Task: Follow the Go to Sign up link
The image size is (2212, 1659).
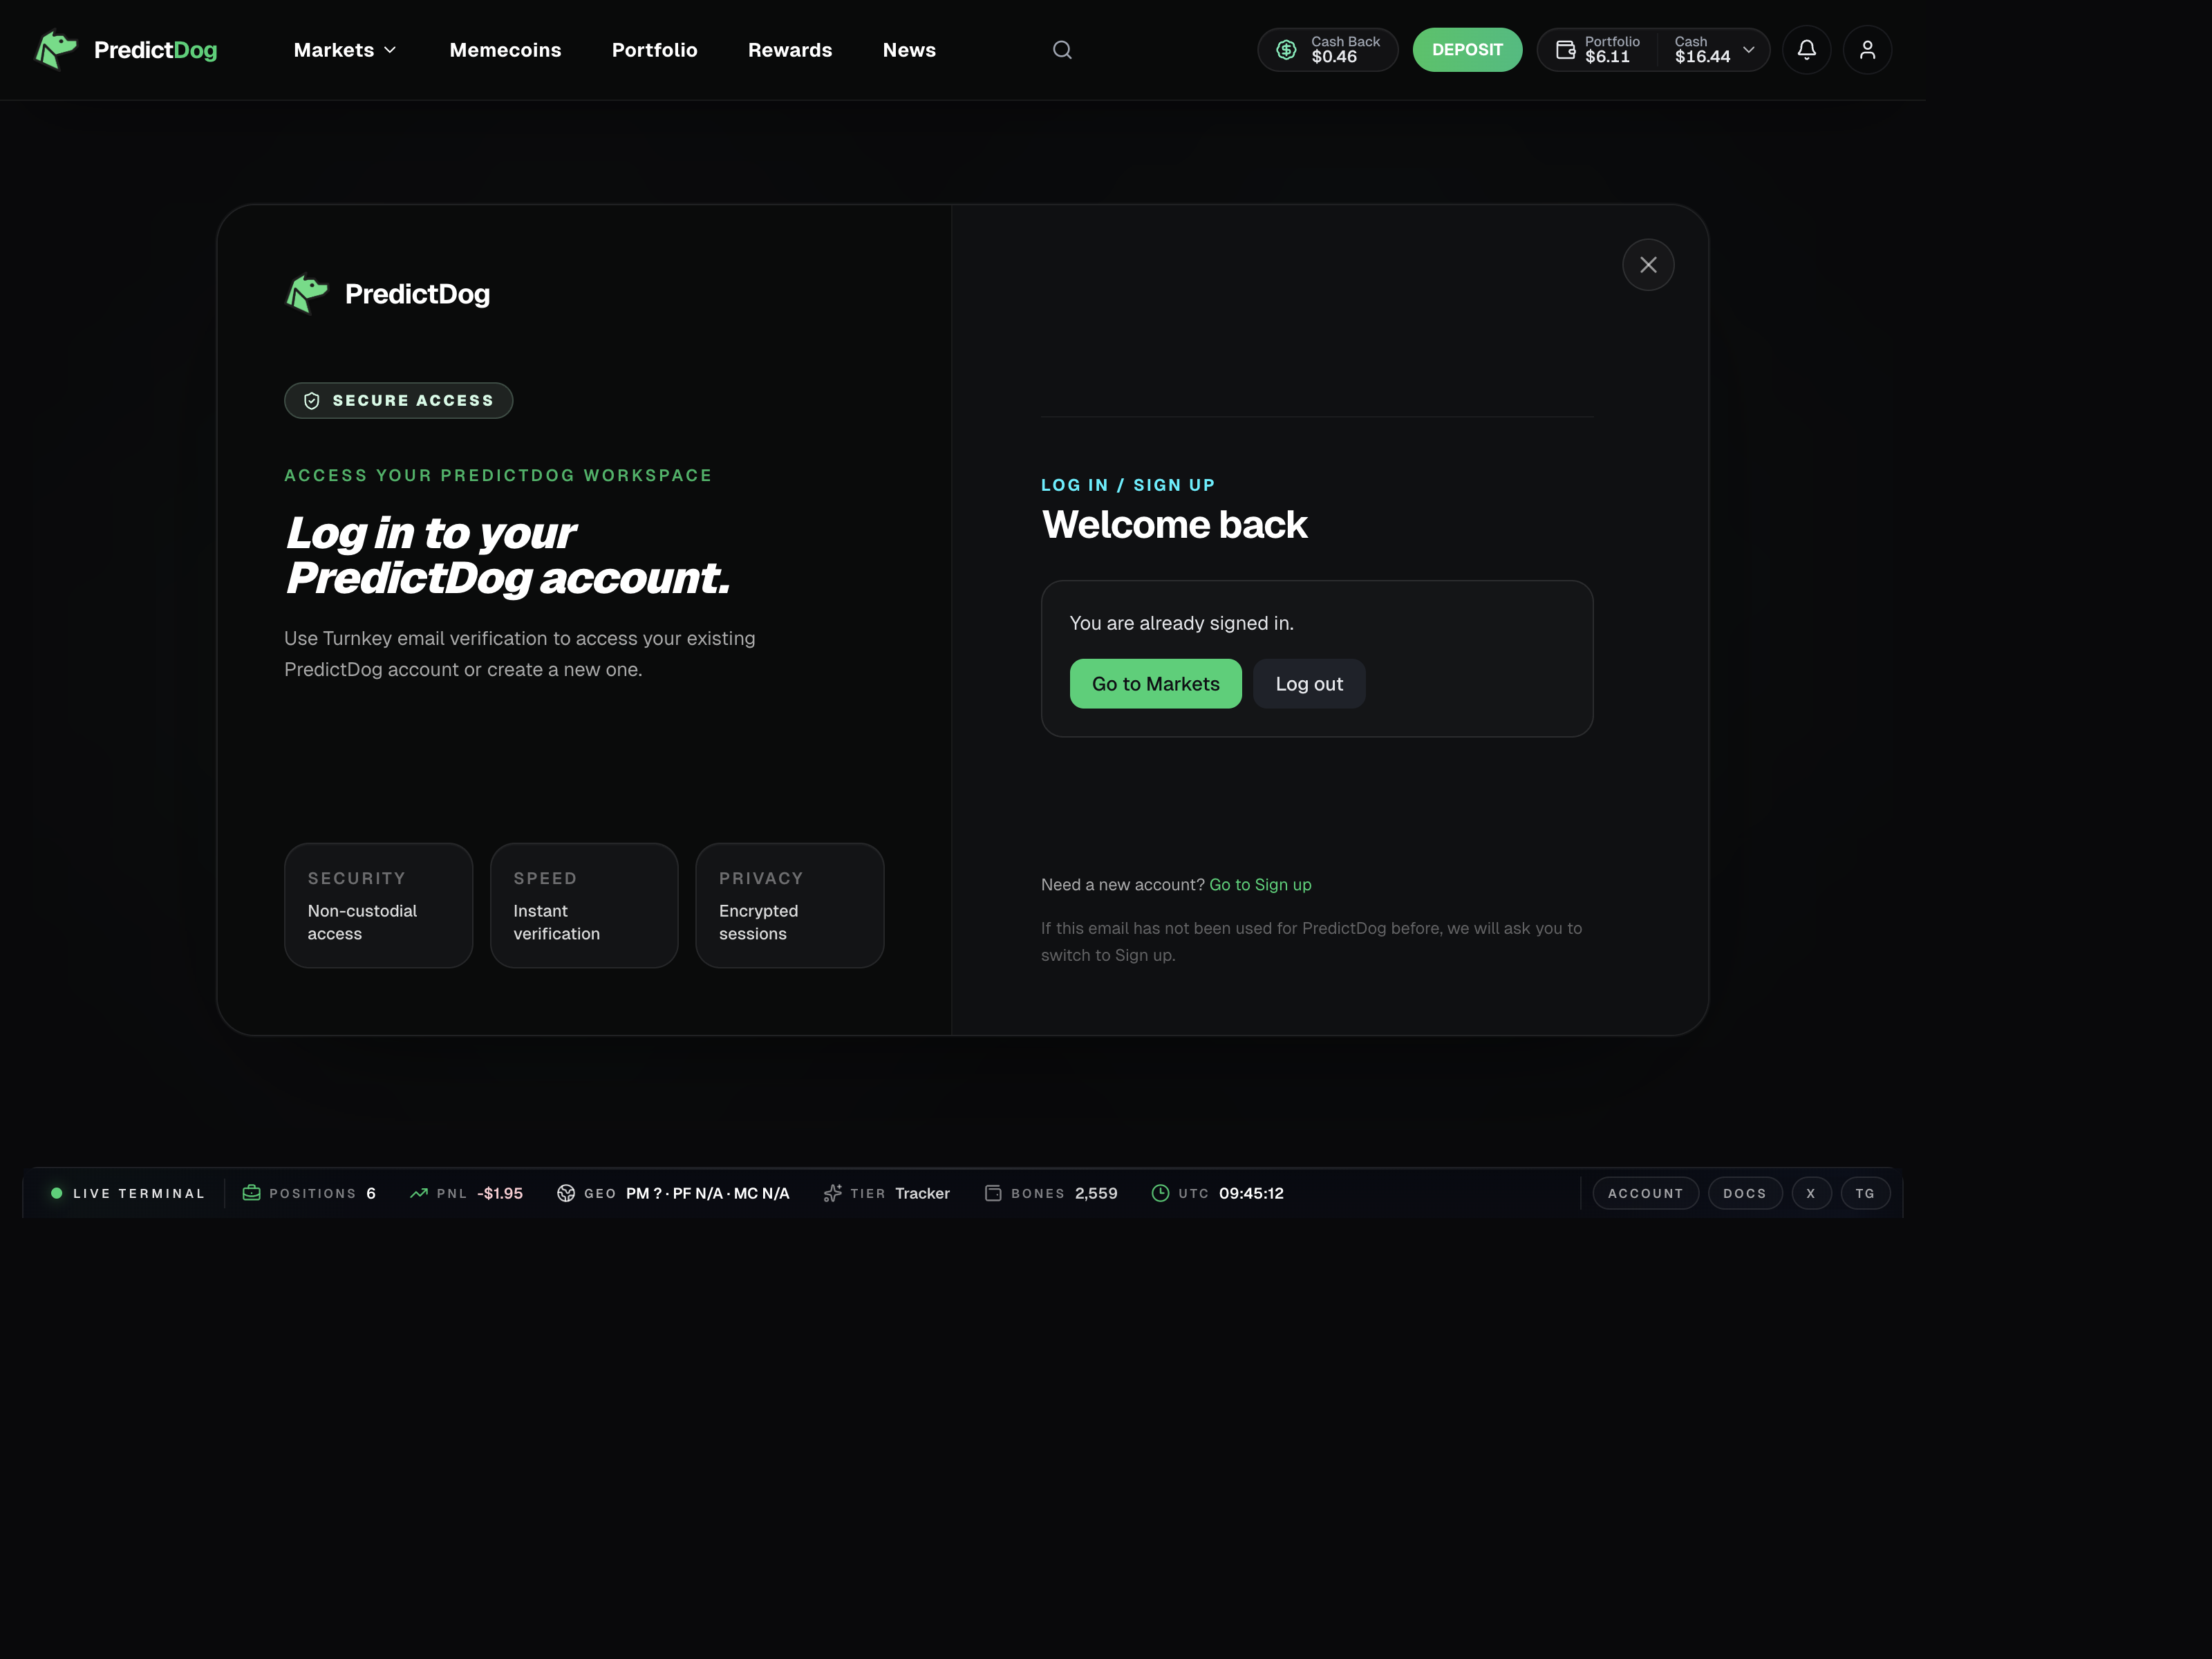Action: coord(1259,885)
